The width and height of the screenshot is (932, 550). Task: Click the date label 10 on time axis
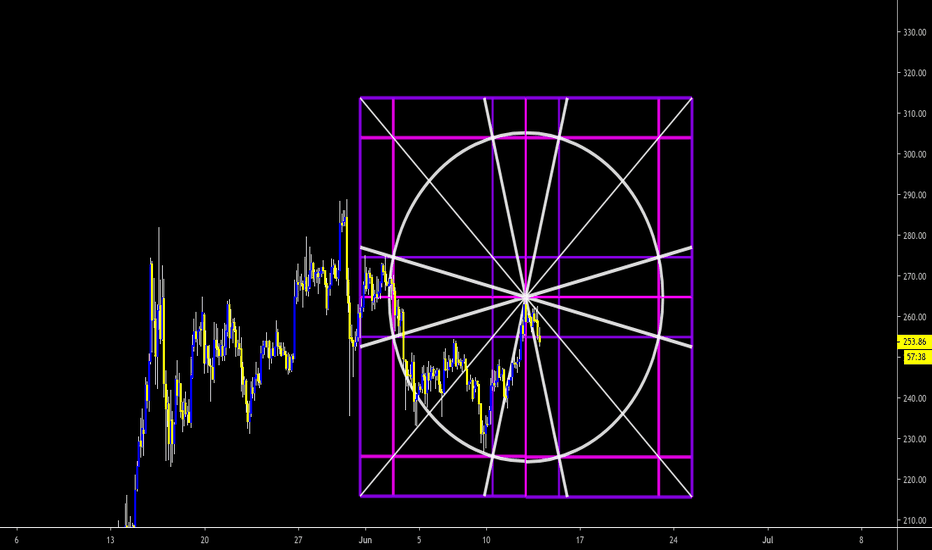(x=486, y=540)
